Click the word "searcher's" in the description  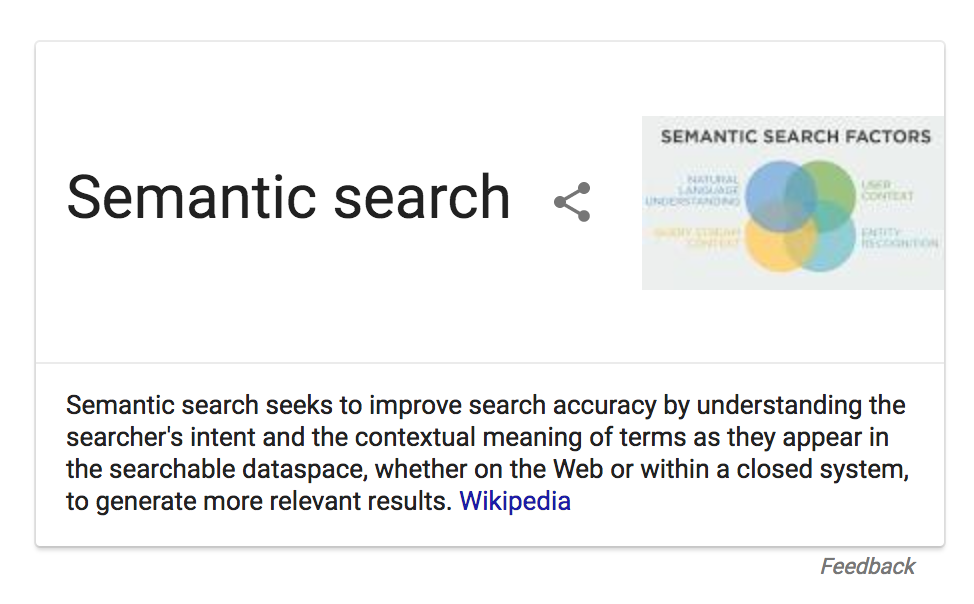(124, 437)
